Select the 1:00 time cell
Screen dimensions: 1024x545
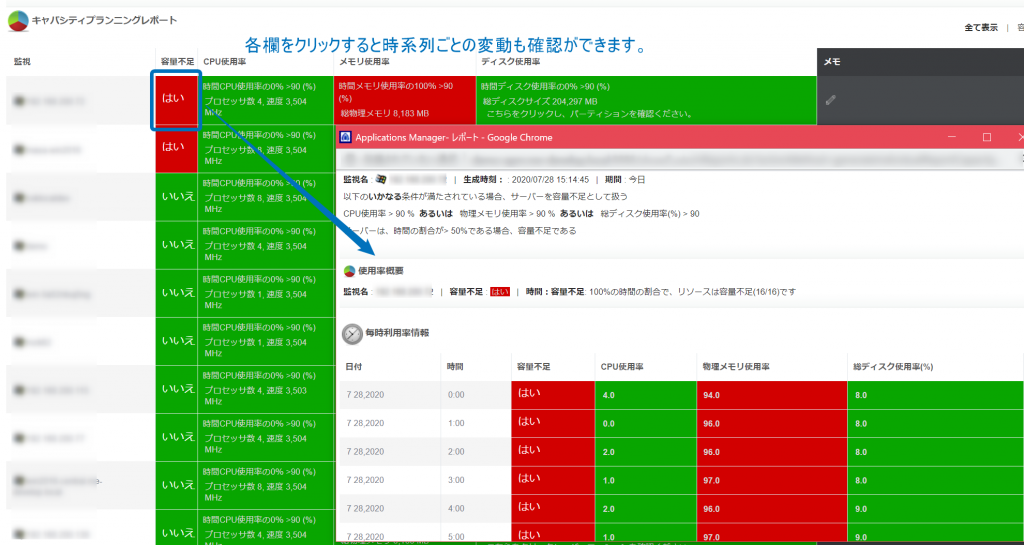[x=475, y=423]
